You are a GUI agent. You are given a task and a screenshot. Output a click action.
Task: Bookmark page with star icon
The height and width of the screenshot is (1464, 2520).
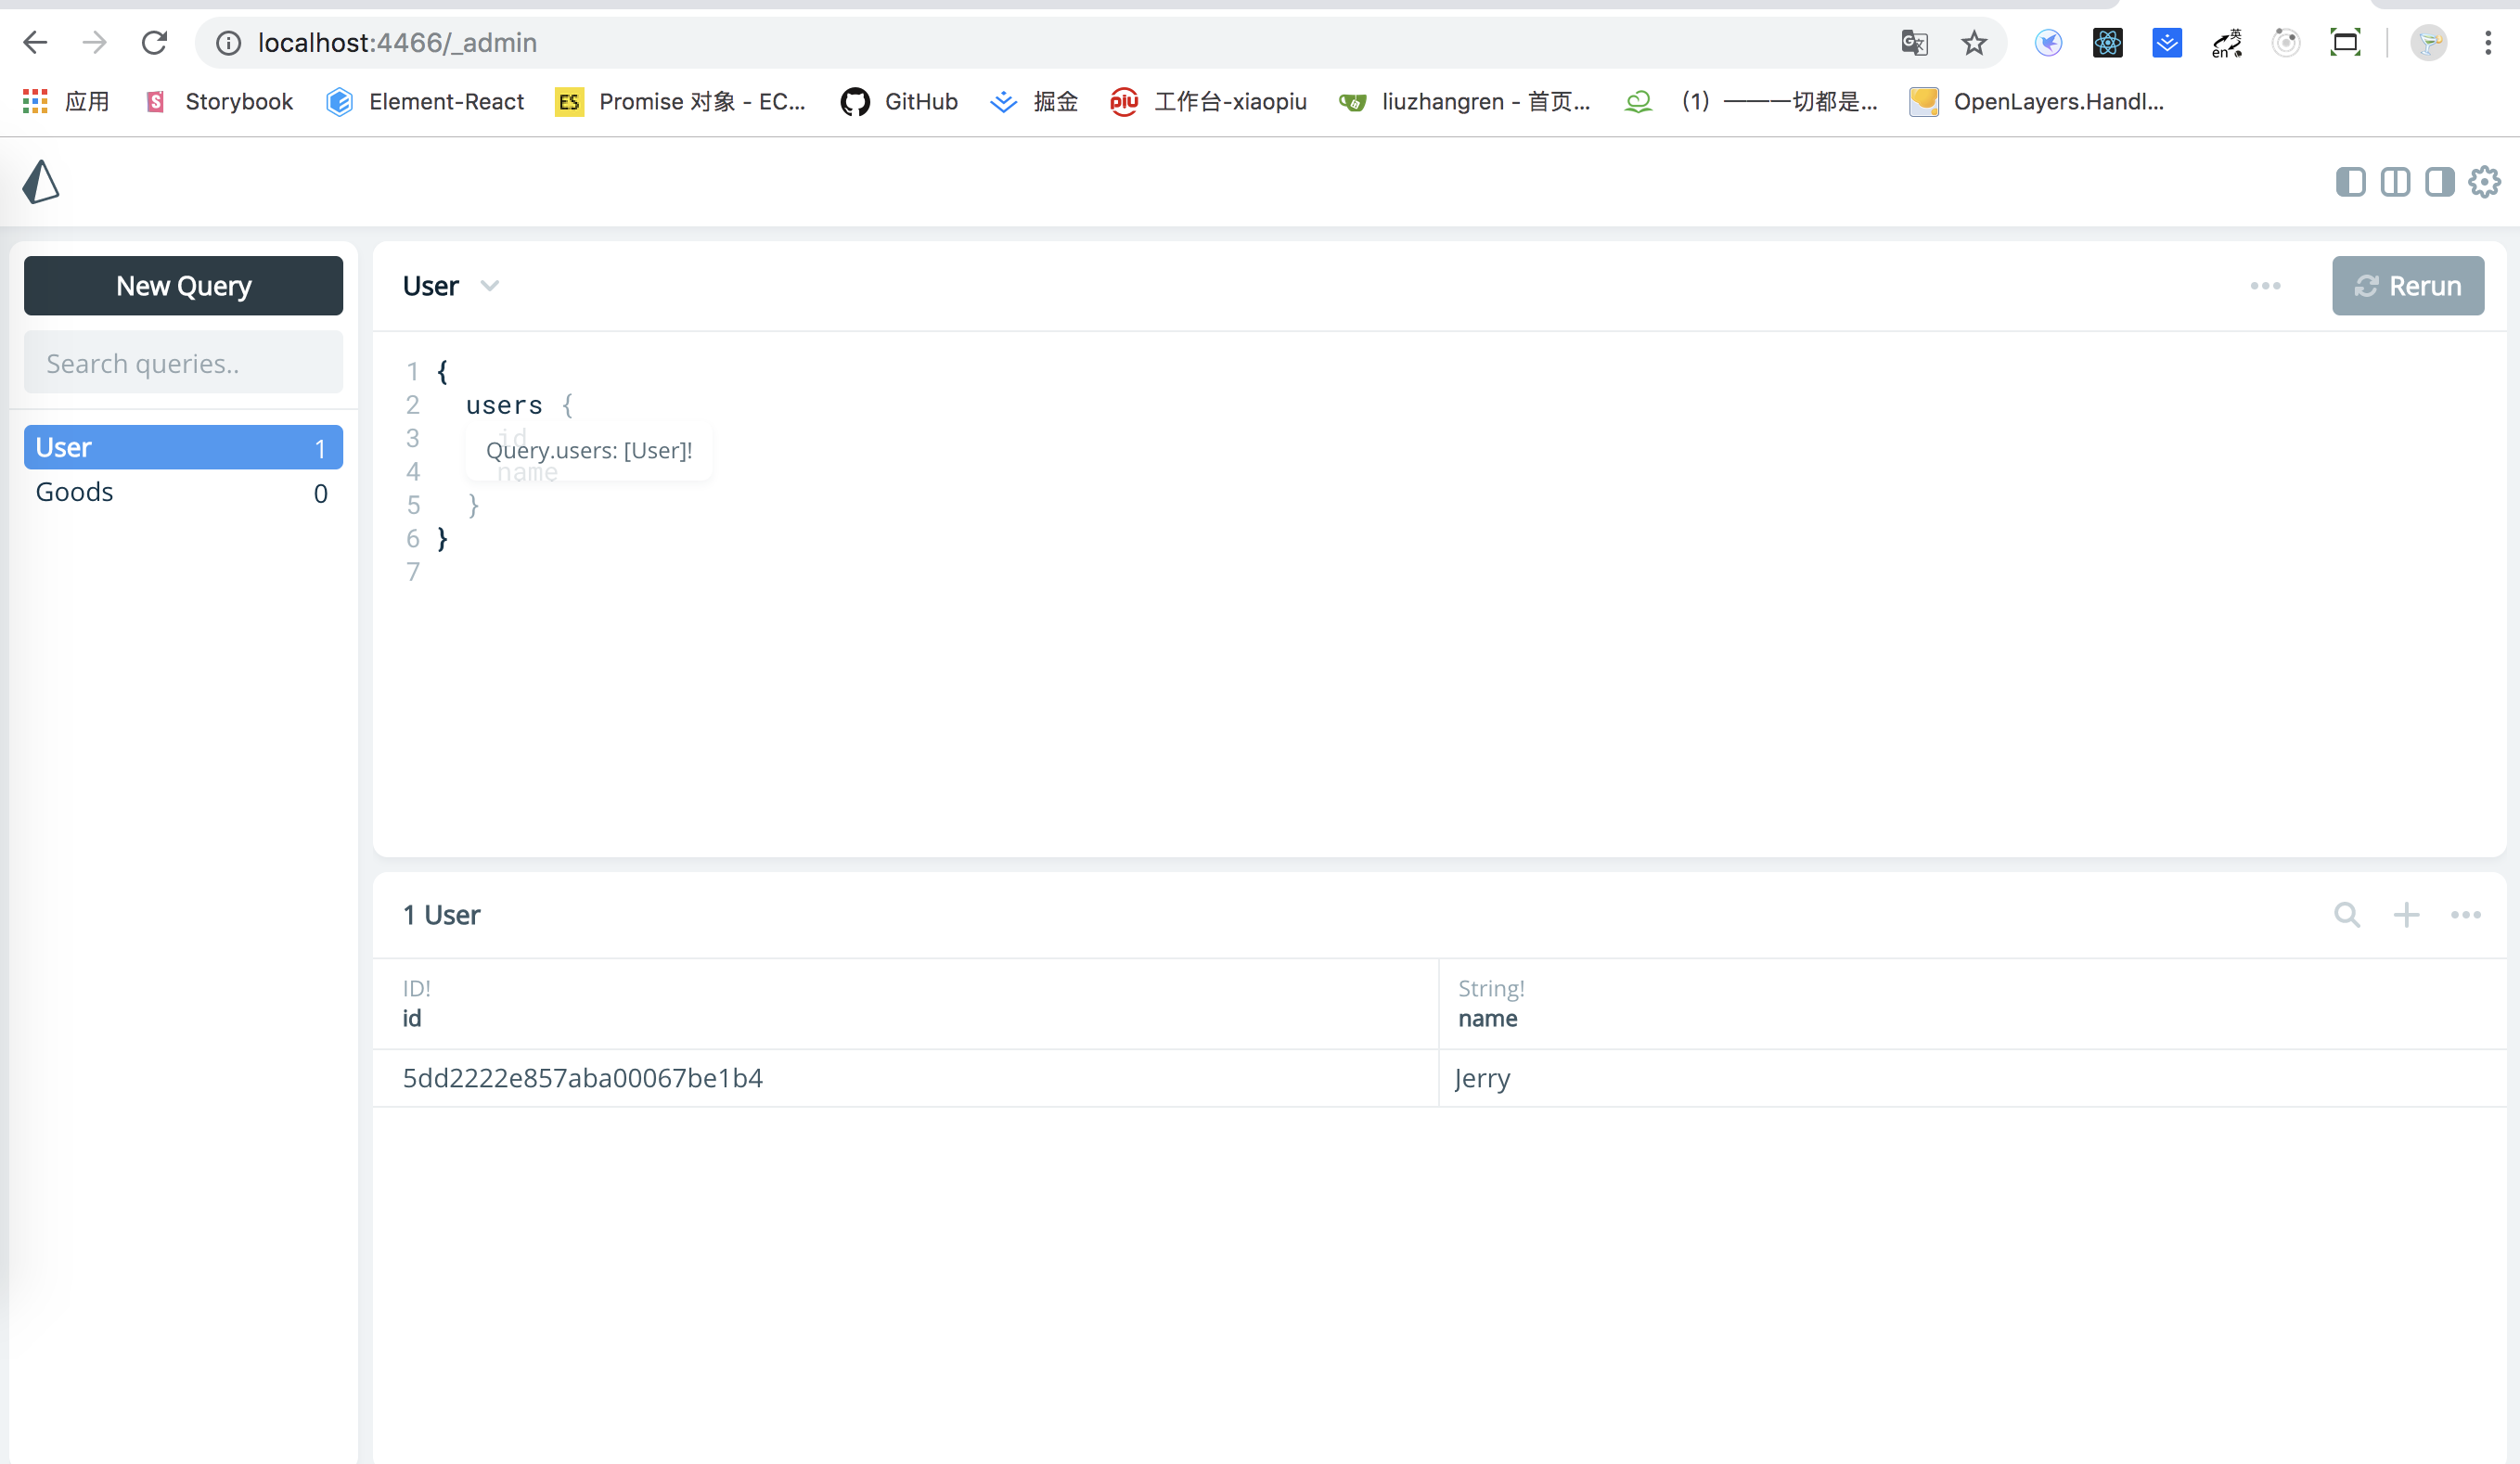pos(1973,42)
